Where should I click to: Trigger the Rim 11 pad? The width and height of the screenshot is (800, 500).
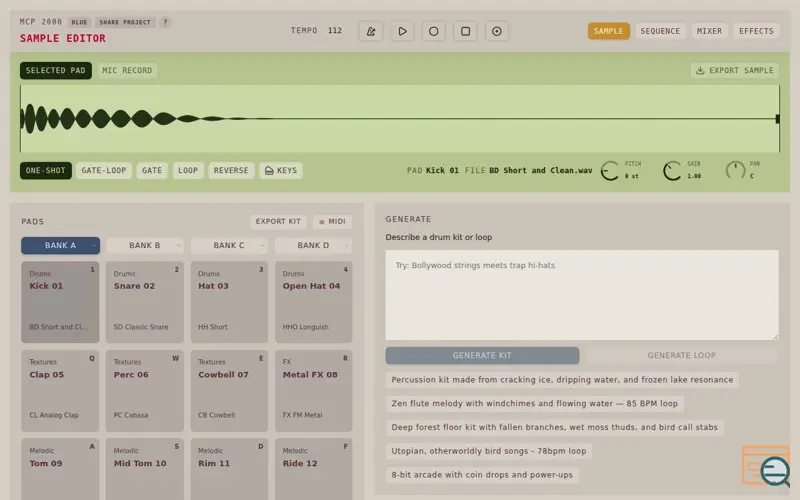pyautogui.click(x=229, y=469)
